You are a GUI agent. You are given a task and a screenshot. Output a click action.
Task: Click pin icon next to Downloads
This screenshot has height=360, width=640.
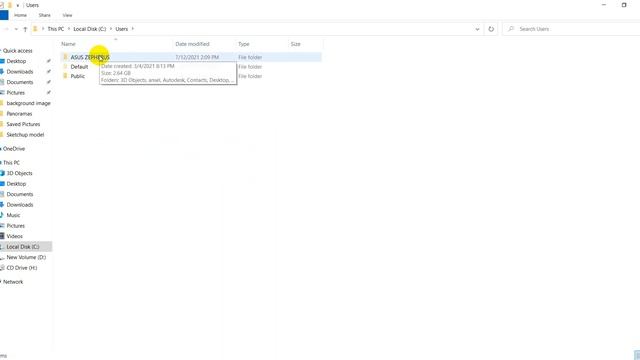pos(49,71)
